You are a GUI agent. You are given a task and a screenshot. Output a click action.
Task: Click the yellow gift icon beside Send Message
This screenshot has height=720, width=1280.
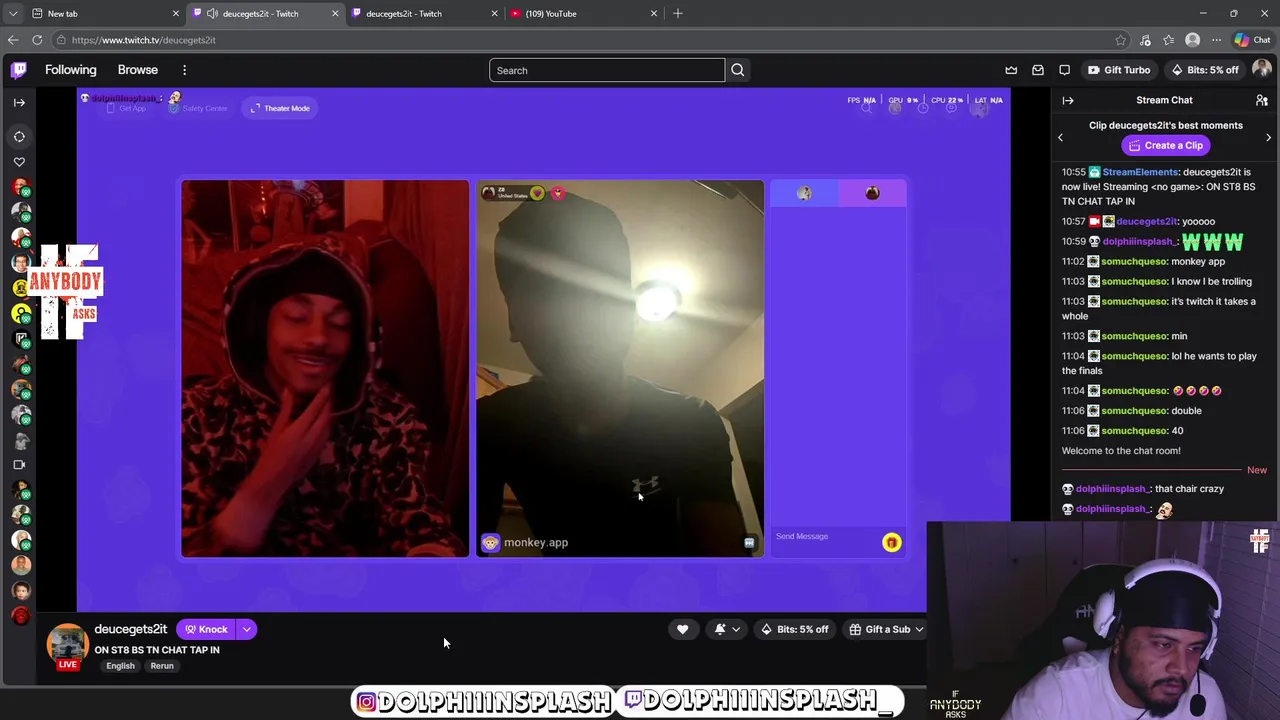point(892,542)
